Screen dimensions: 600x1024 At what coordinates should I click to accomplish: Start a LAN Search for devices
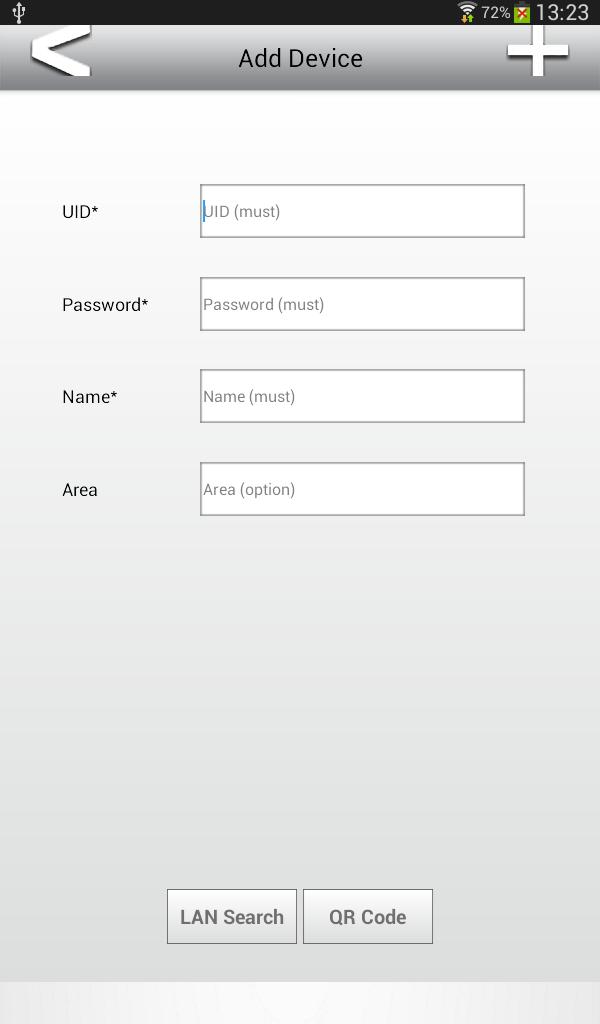[x=231, y=916]
